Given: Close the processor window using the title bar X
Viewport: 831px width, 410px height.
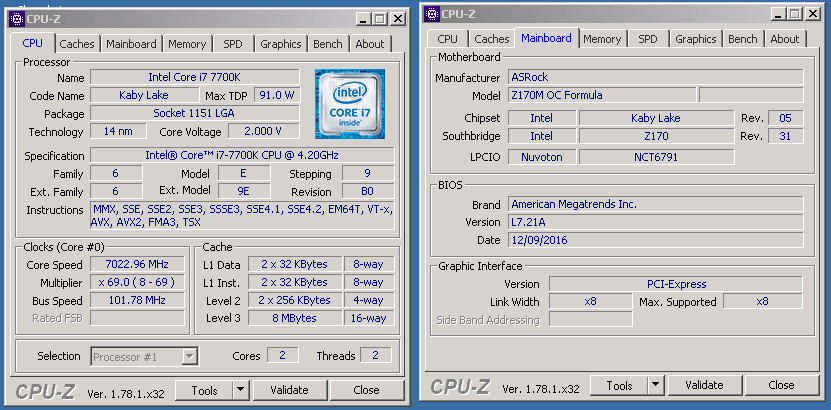Looking at the screenshot, I should click(x=397, y=18).
